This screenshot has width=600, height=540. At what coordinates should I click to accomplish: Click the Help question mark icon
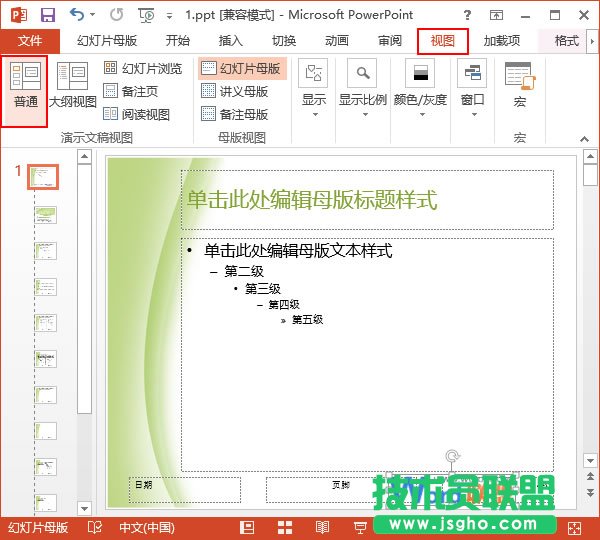click(x=467, y=15)
